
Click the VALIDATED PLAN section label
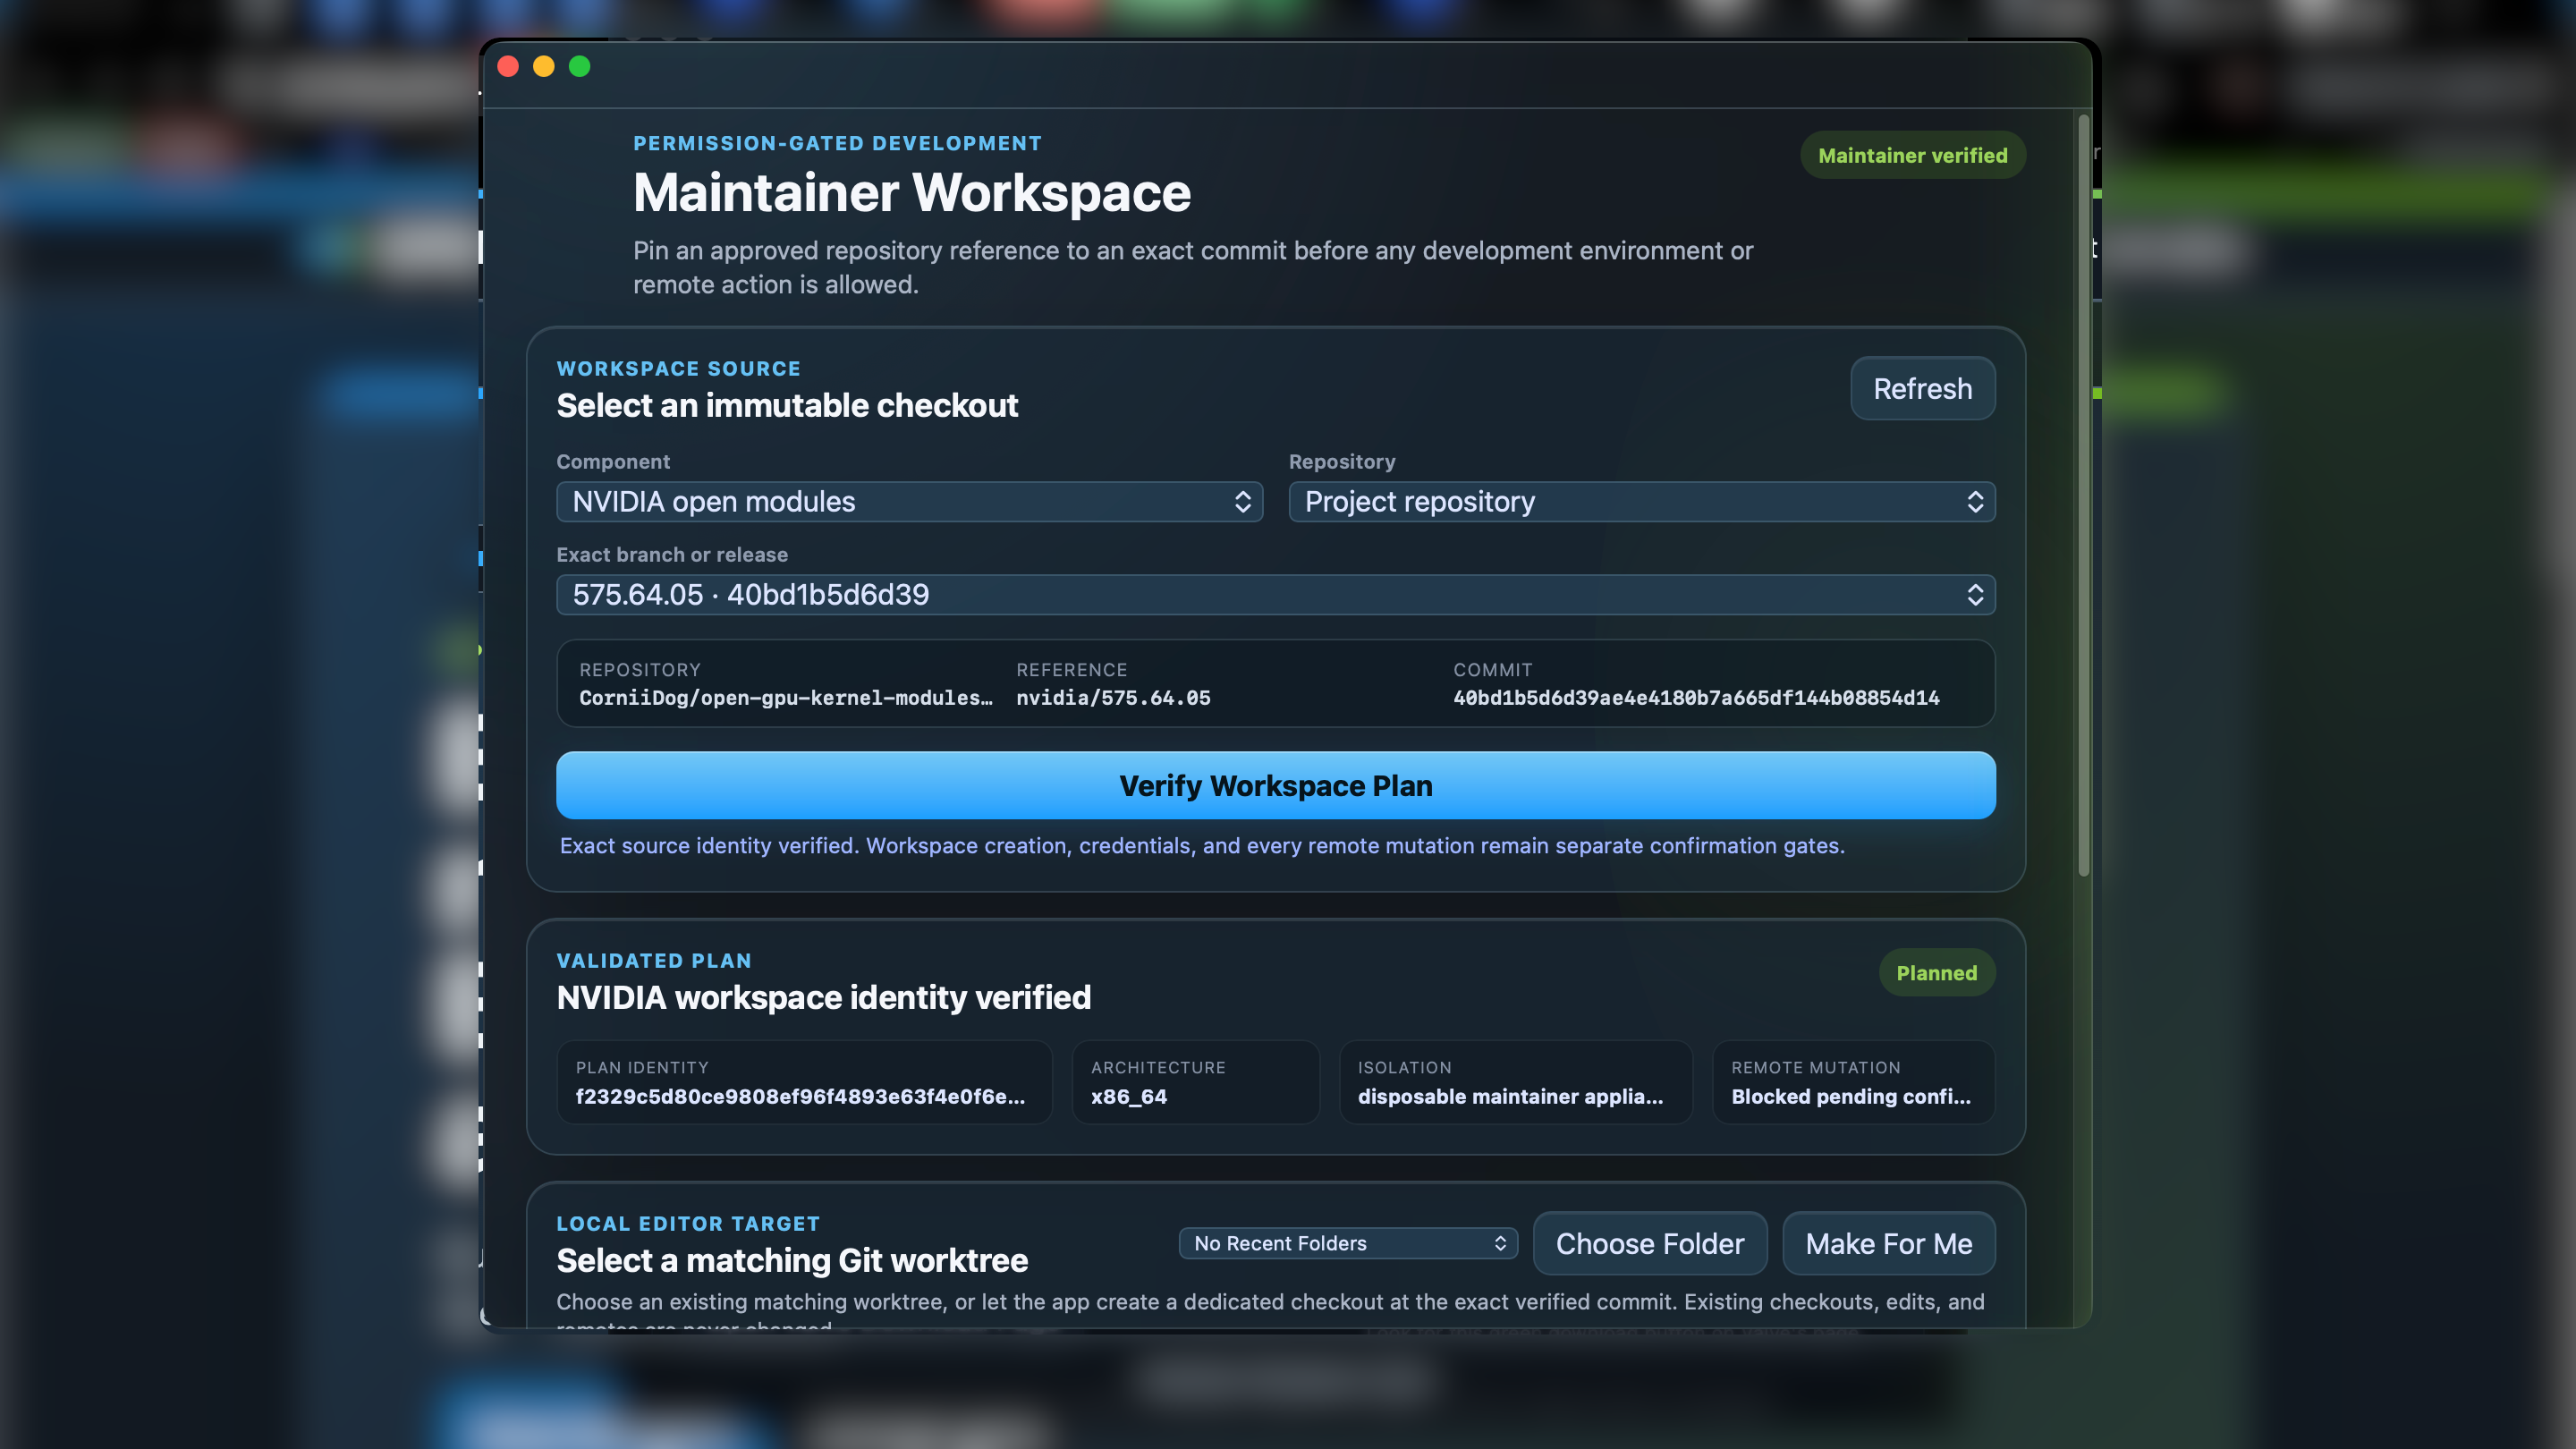click(654, 961)
